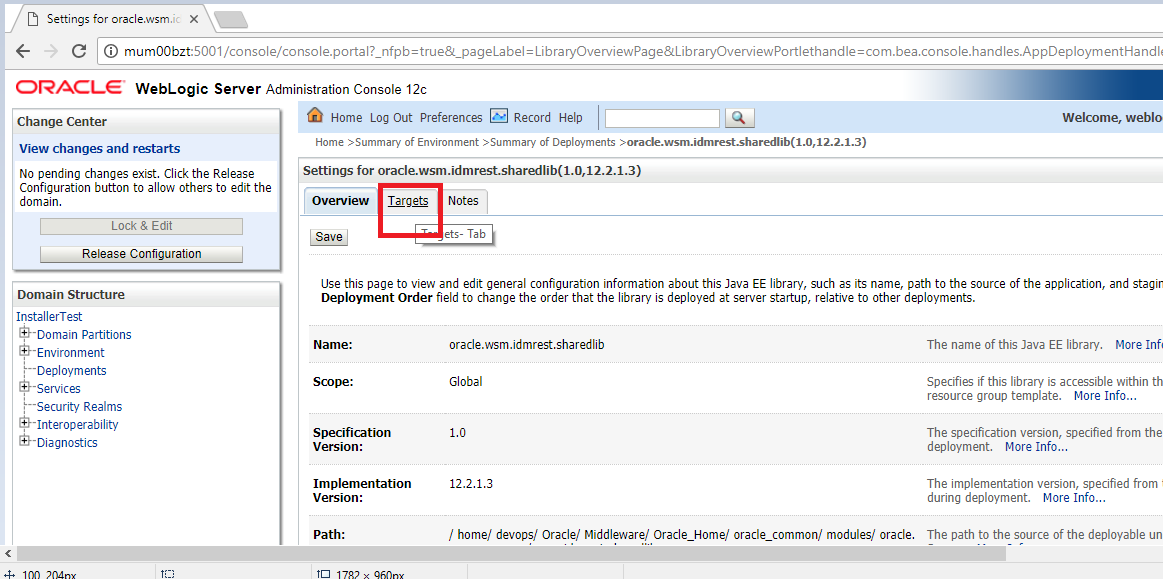Image resolution: width=1163 pixels, height=579 pixels.
Task: Open Deployments in Domain Structure
Action: [71, 370]
